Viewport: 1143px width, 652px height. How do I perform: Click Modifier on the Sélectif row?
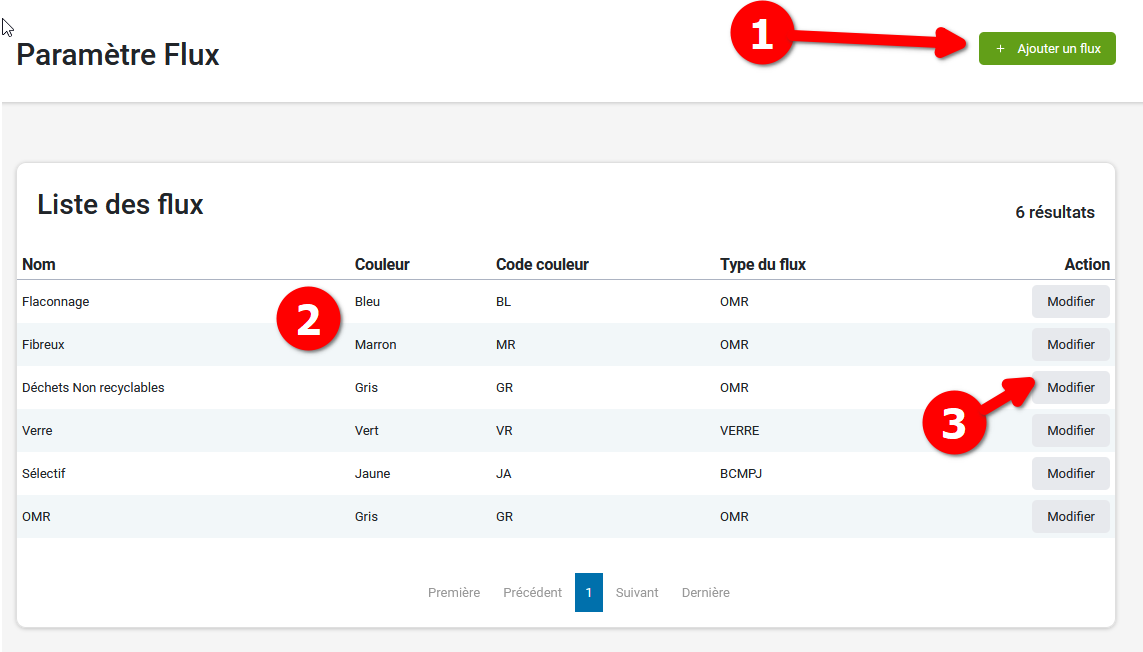1070,474
